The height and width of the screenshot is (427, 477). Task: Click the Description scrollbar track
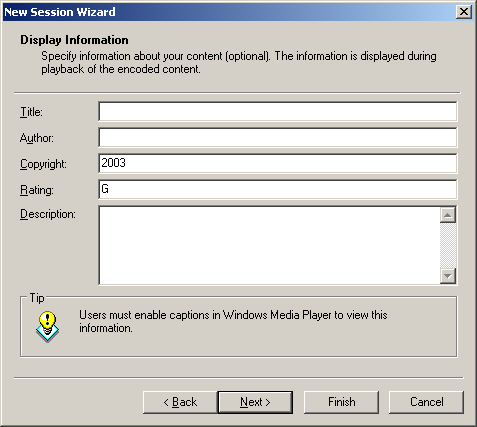click(448, 245)
